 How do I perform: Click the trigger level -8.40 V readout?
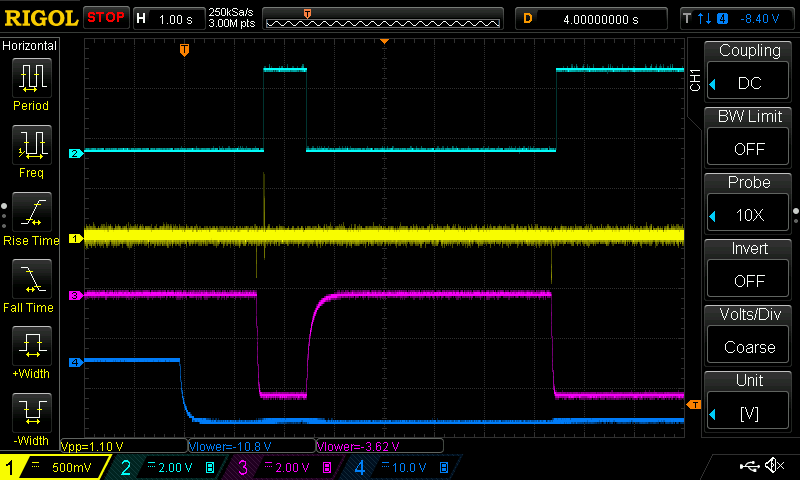760,19
